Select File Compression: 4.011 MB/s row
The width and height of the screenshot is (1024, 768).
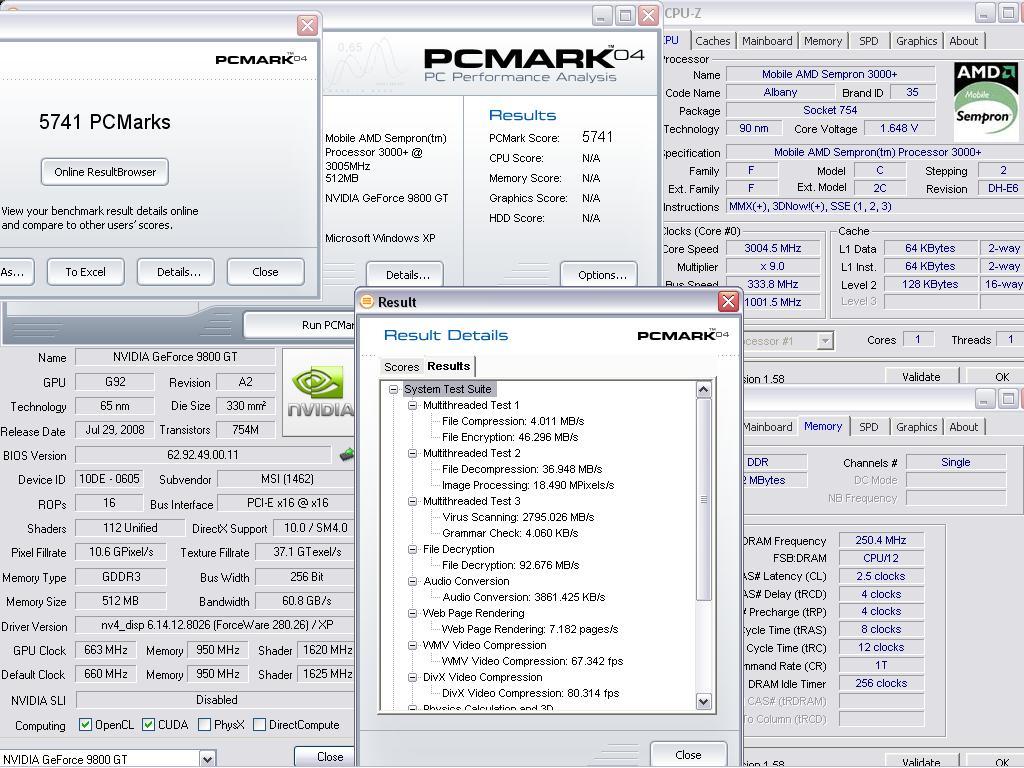[x=513, y=421]
